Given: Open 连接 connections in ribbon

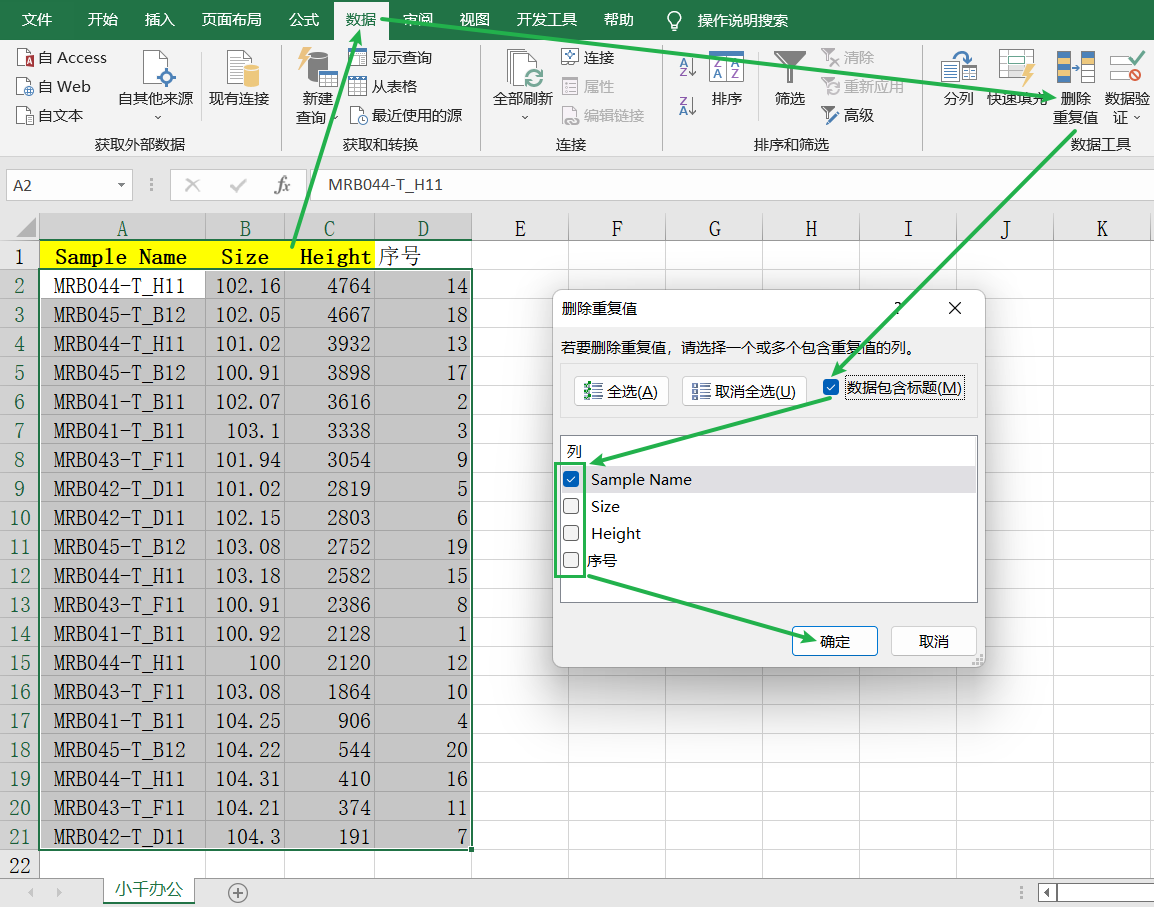Looking at the screenshot, I should (588, 57).
